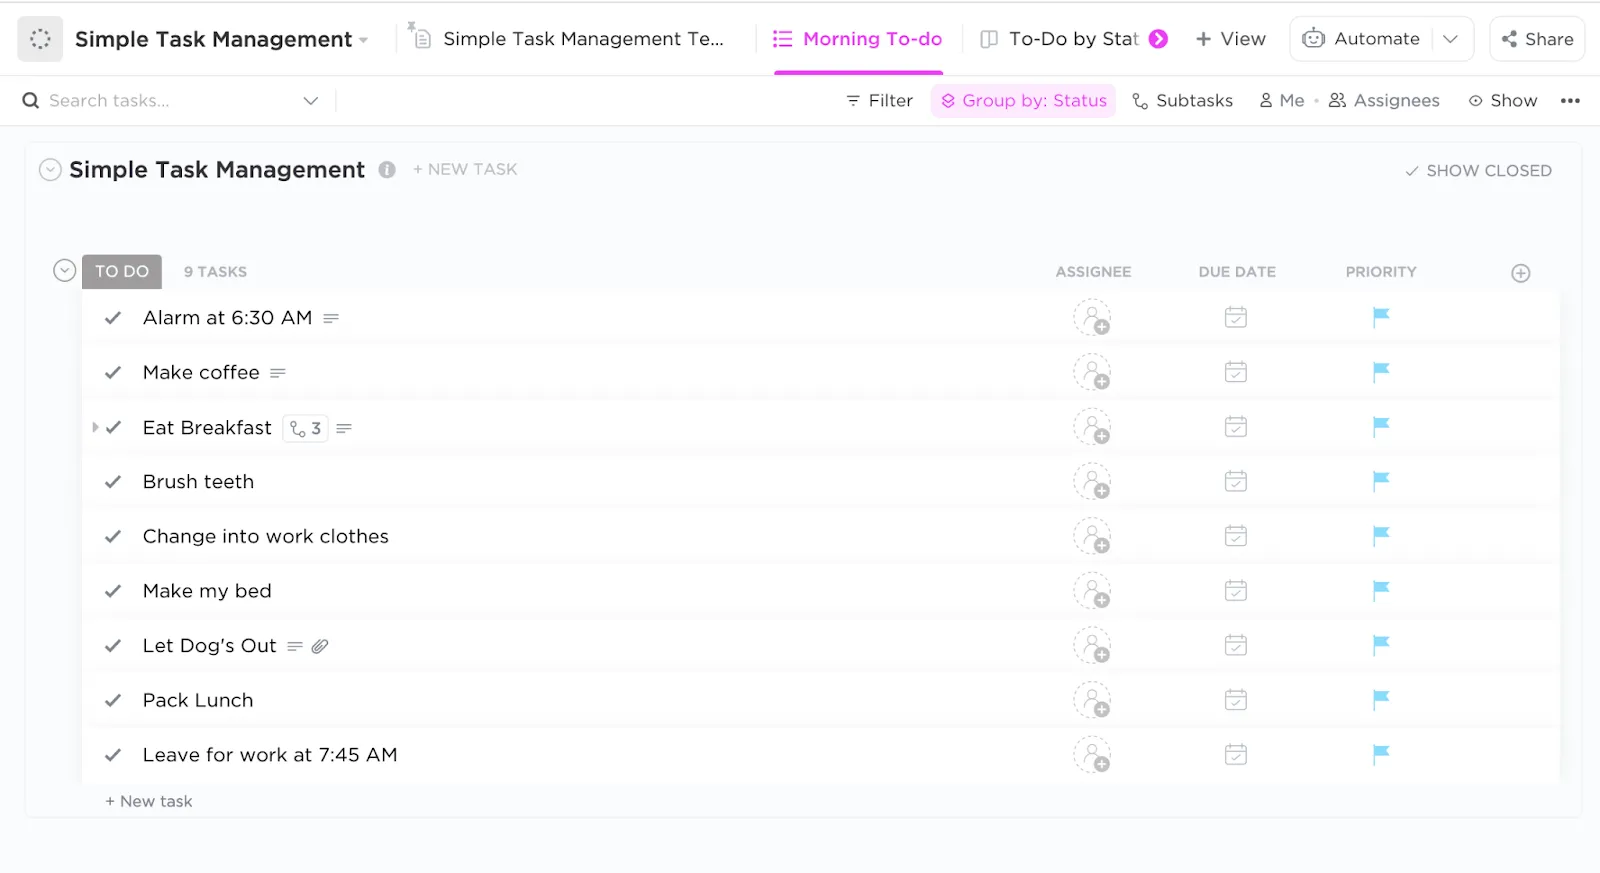
Task: Assign someone to Brush teeth
Action: [x=1092, y=482]
